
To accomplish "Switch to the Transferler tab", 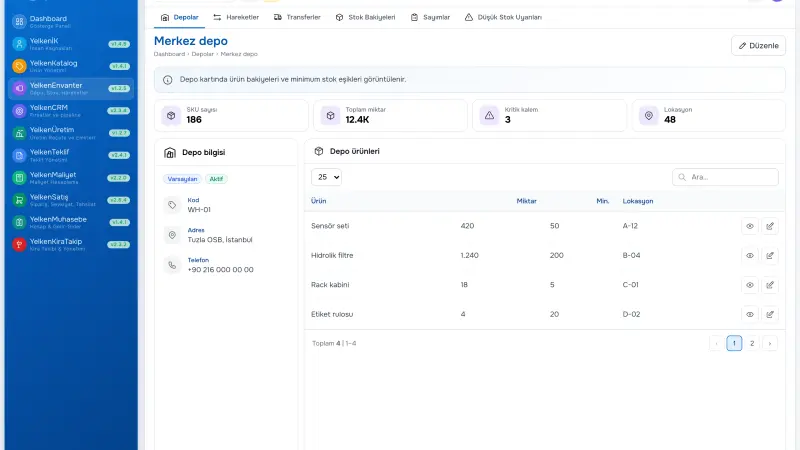I will coord(297,17).
